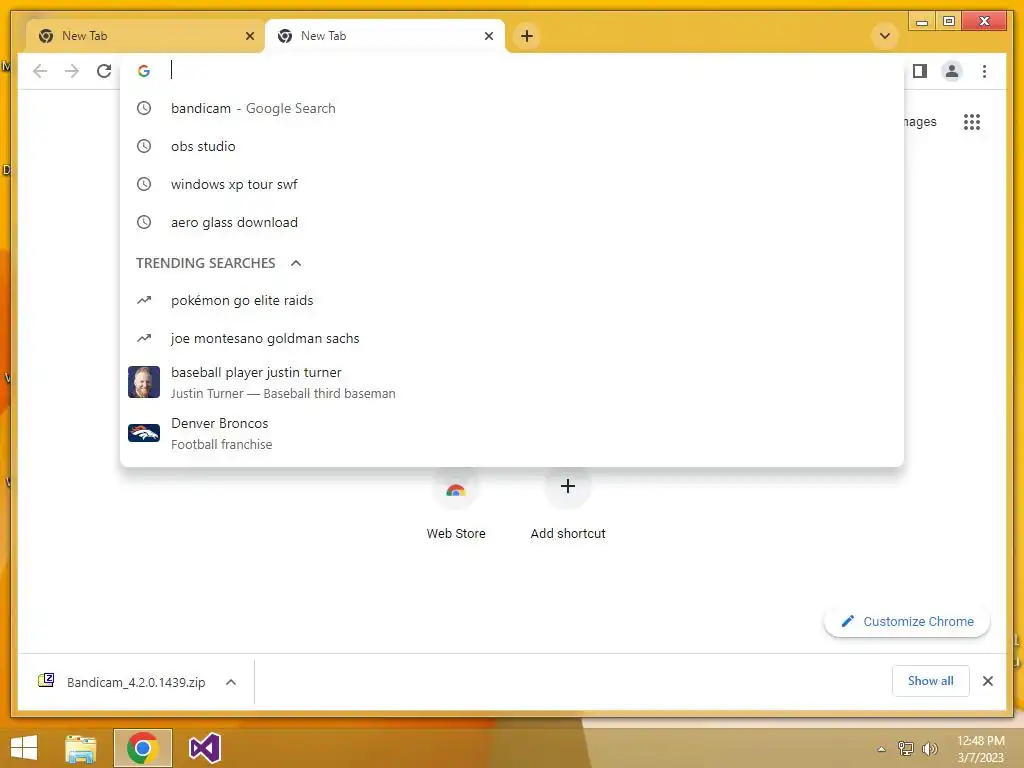Click the Google logo in address bar

click(144, 71)
